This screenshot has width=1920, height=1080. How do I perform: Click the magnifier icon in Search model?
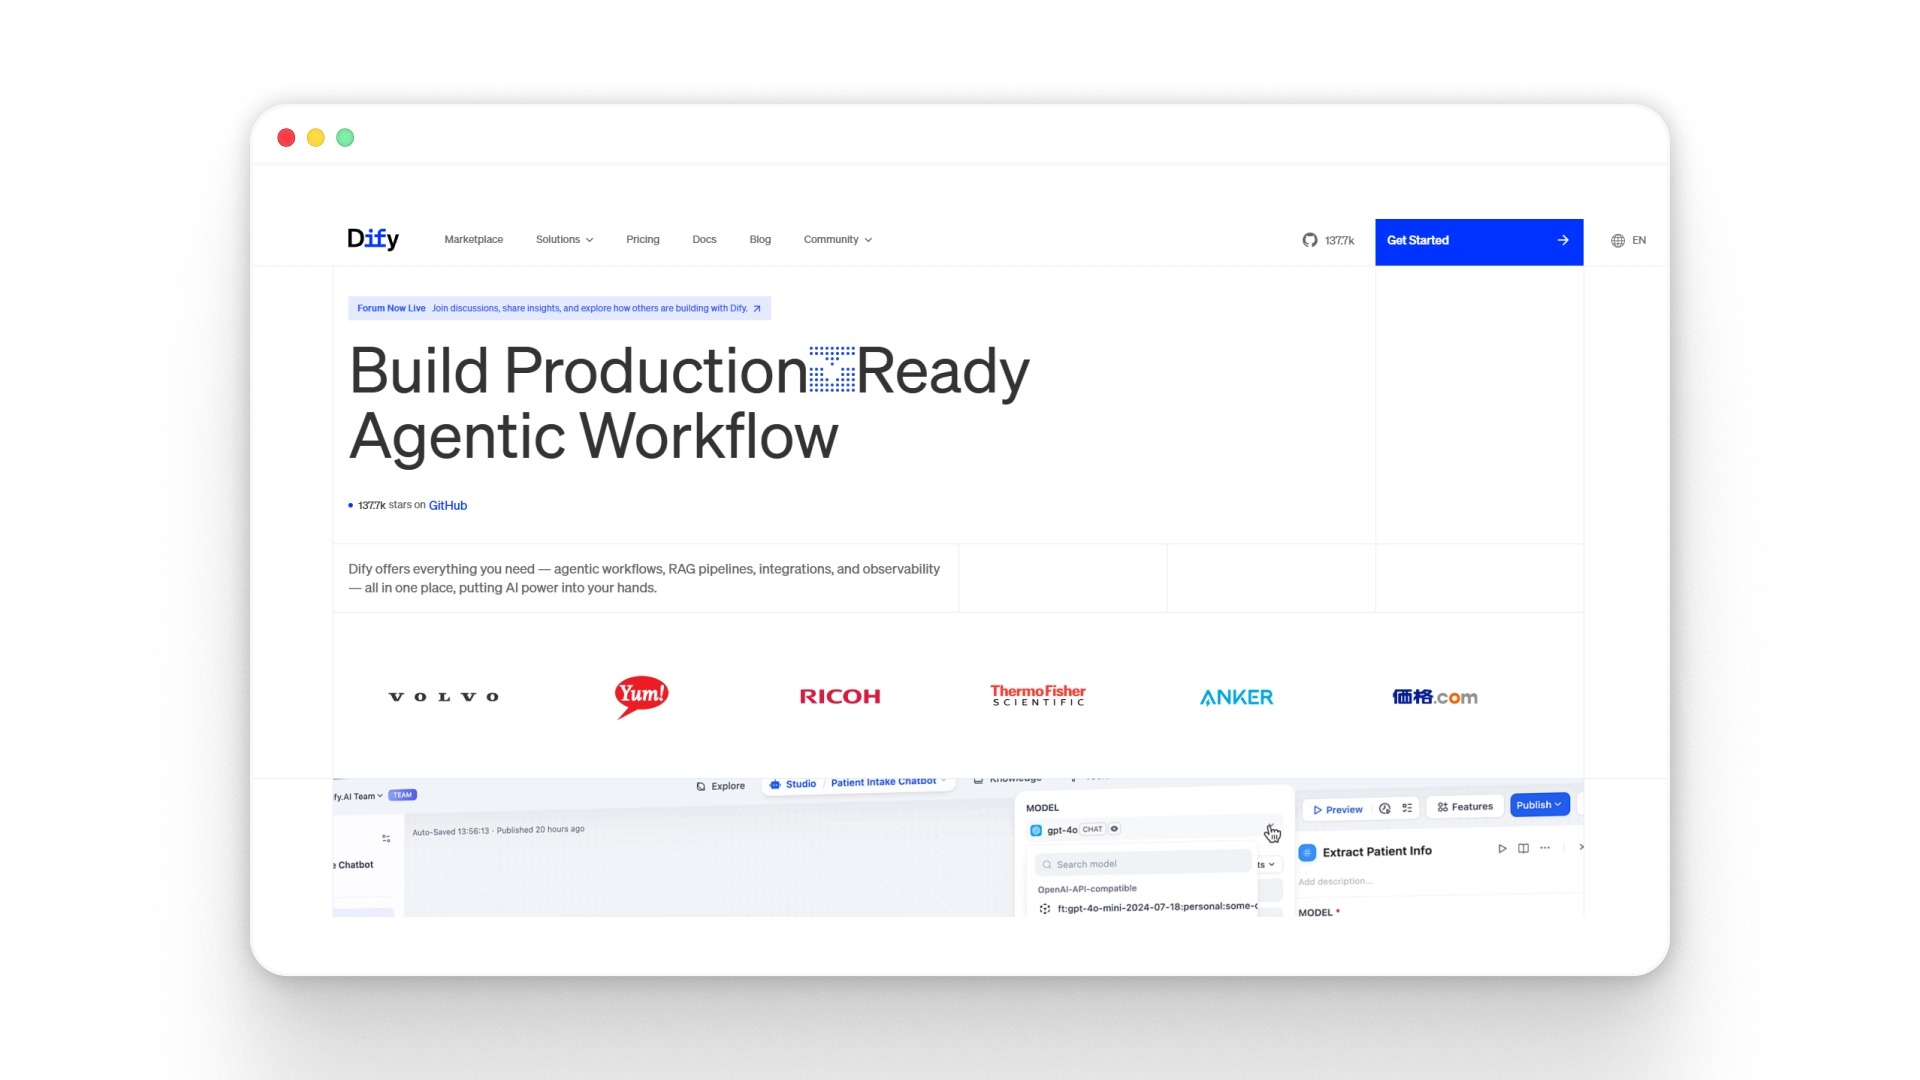(x=1047, y=865)
